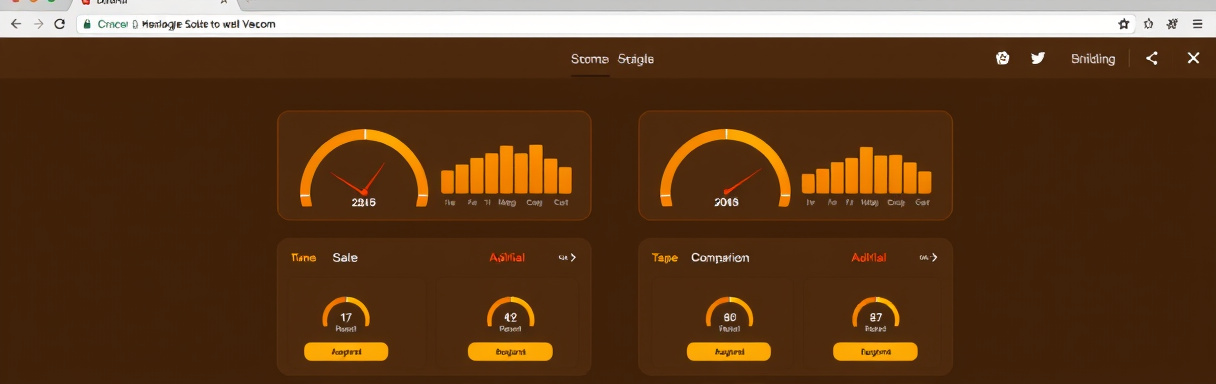The image size is (1216, 384).
Task: Select the Tape tab in the Comparion panel
Action: [x=664, y=258]
